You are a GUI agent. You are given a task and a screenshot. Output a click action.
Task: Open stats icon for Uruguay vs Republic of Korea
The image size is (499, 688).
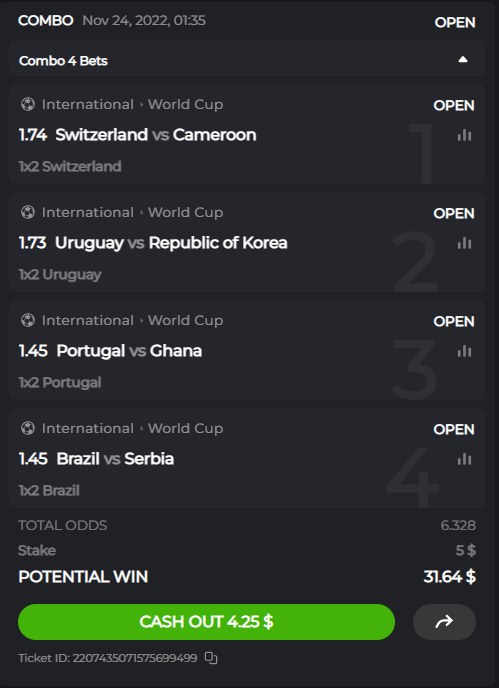[464, 244]
